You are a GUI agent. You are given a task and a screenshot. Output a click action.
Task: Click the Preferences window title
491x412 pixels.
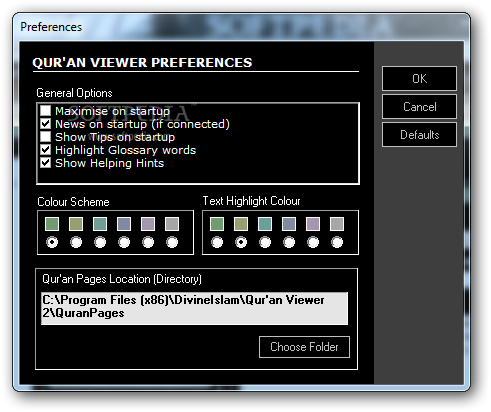click(x=51, y=27)
